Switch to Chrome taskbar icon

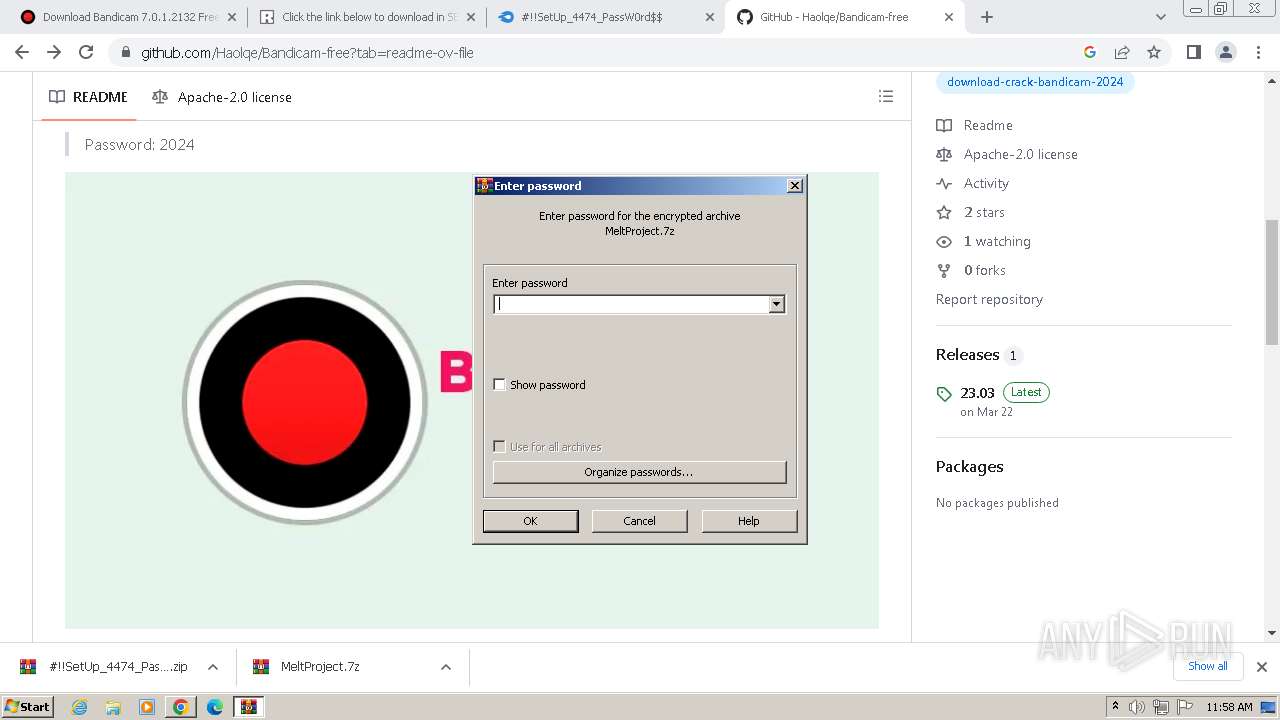click(x=181, y=707)
